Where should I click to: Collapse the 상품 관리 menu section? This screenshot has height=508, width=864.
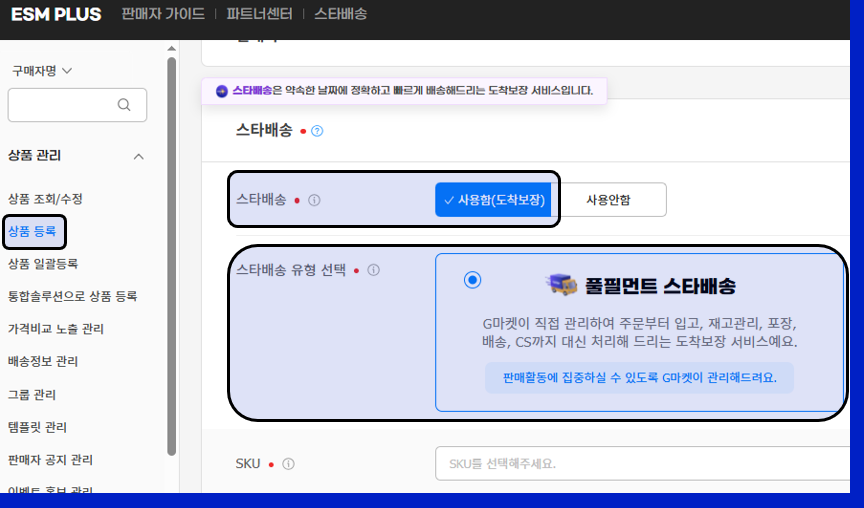click(x=139, y=156)
